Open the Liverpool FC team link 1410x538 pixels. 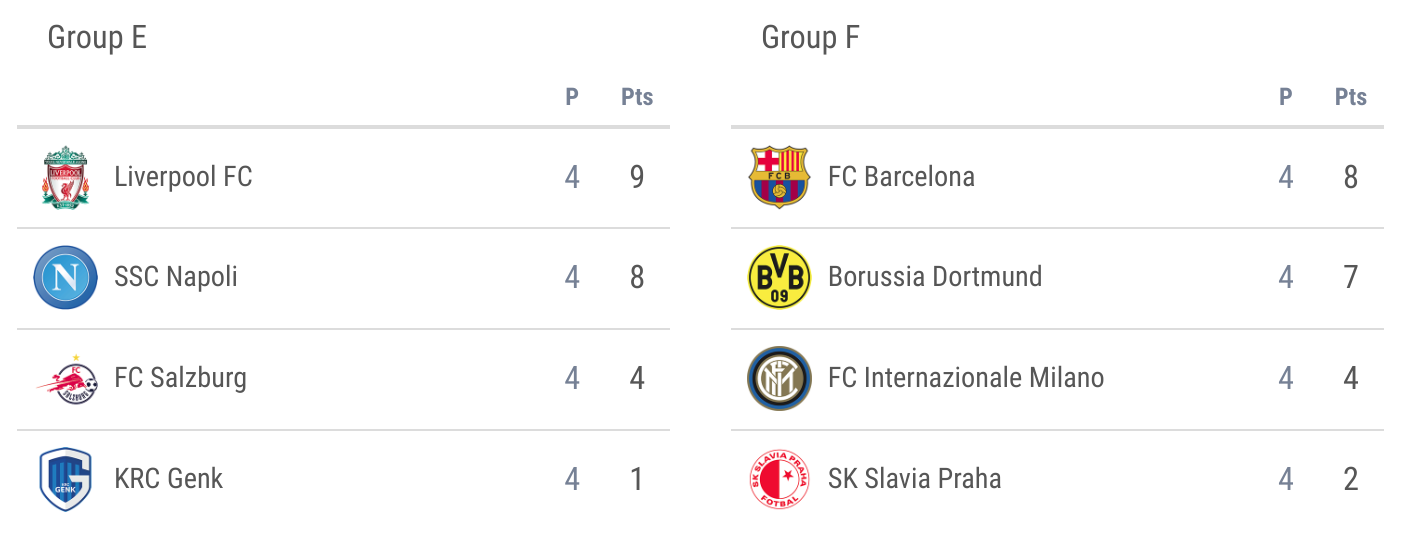pos(183,177)
